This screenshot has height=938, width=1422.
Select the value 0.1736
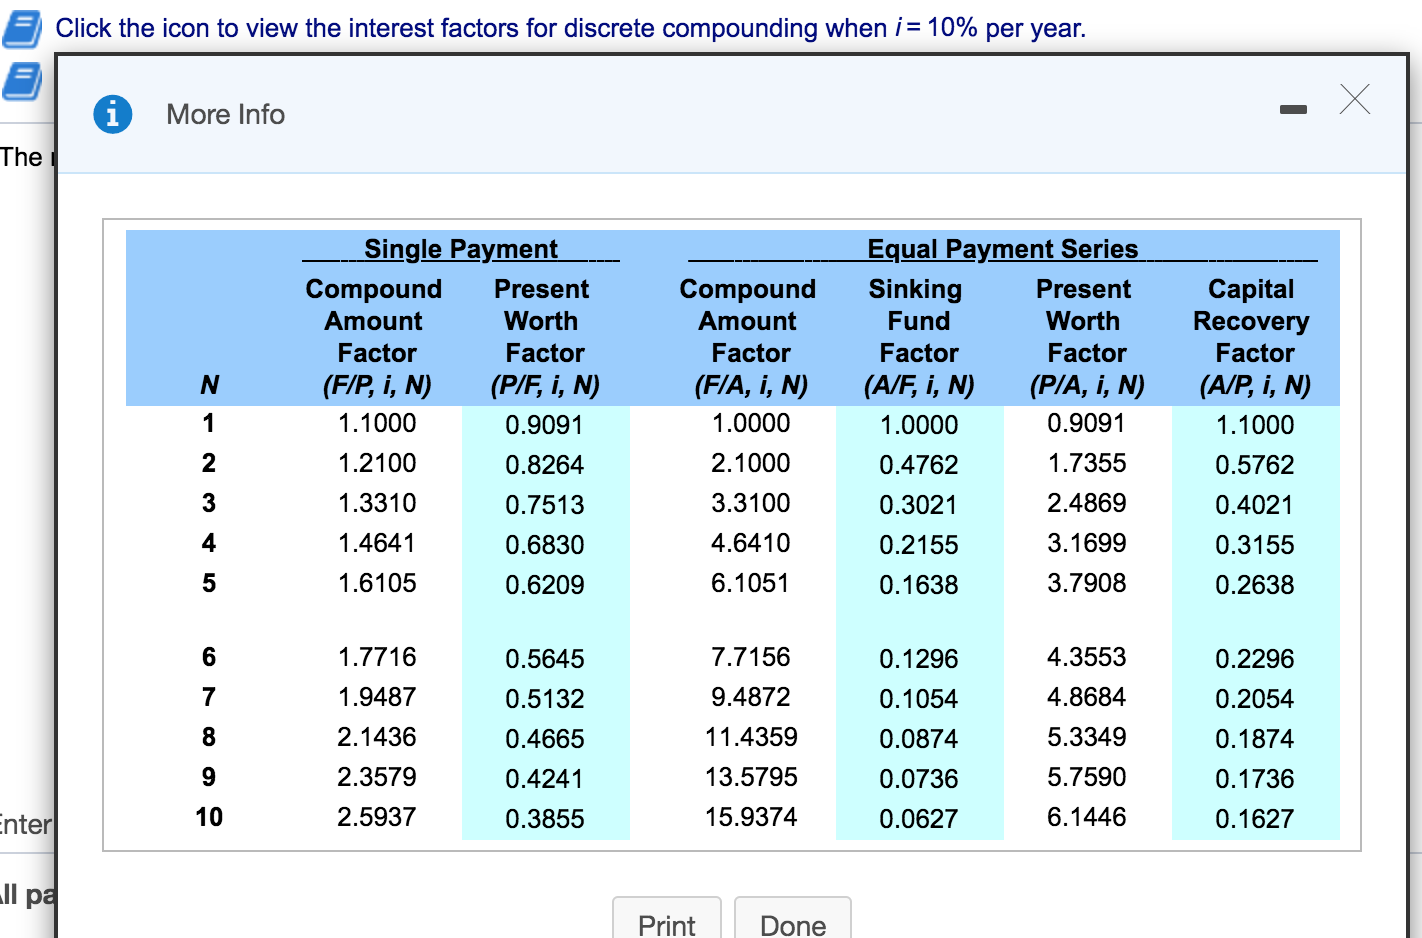click(1255, 779)
